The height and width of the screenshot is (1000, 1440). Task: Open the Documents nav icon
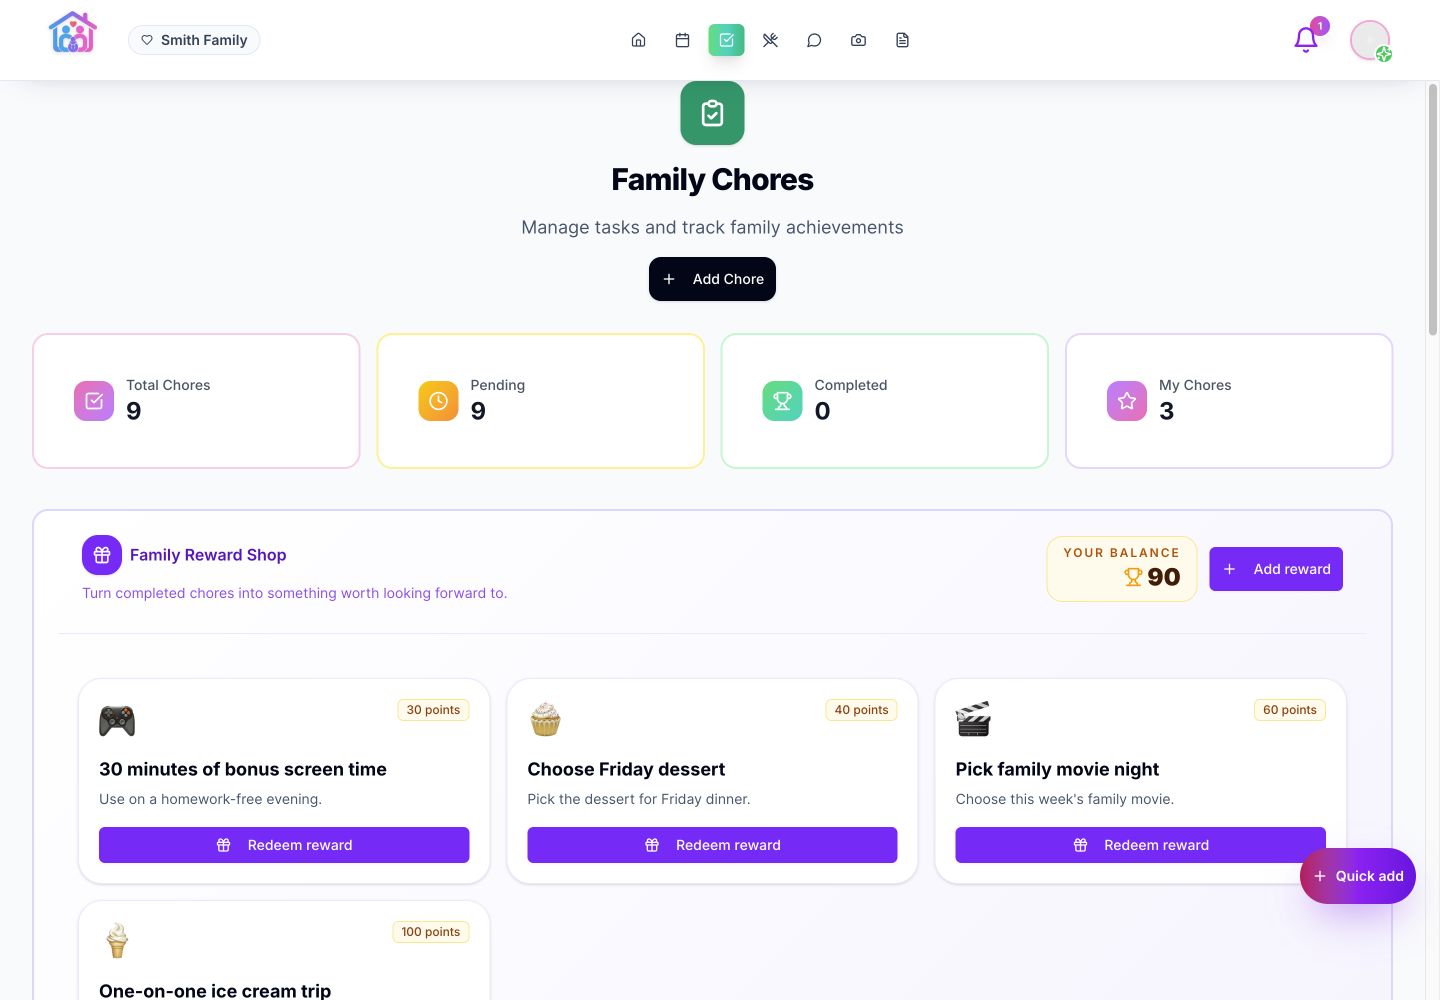coord(902,40)
